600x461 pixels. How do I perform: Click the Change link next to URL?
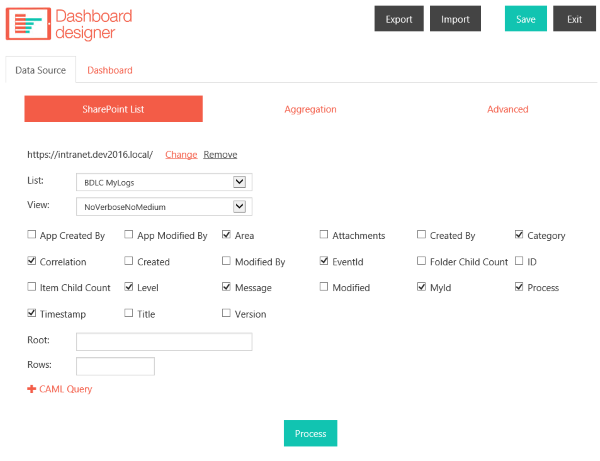pyautogui.click(x=181, y=154)
